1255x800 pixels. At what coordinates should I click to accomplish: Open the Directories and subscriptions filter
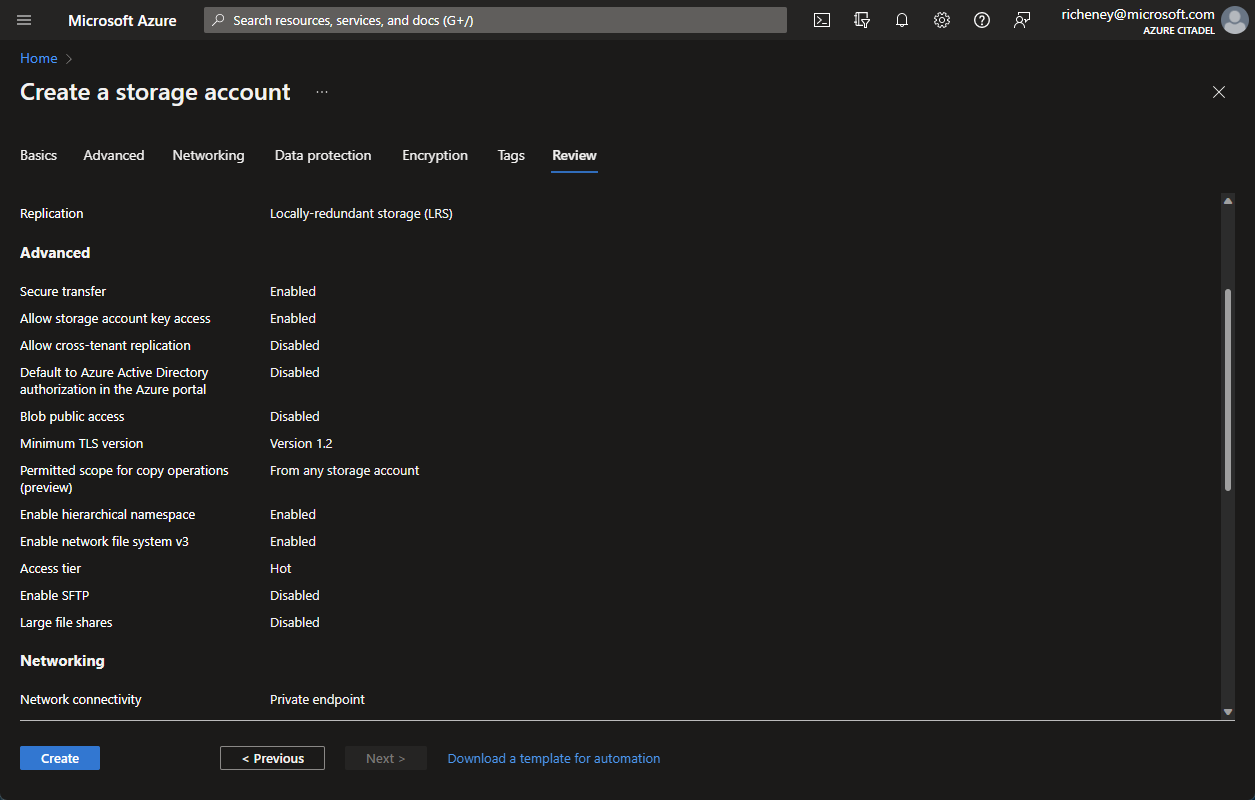tap(861, 20)
